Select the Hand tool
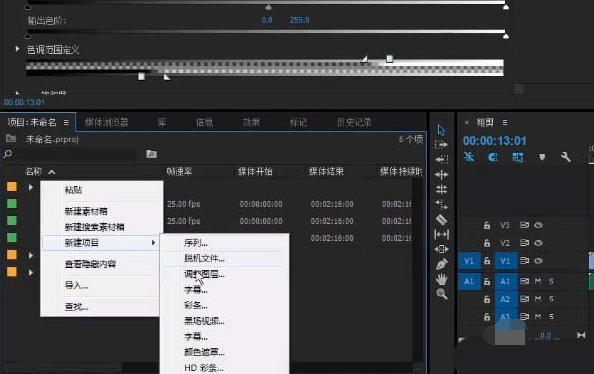 (441, 280)
